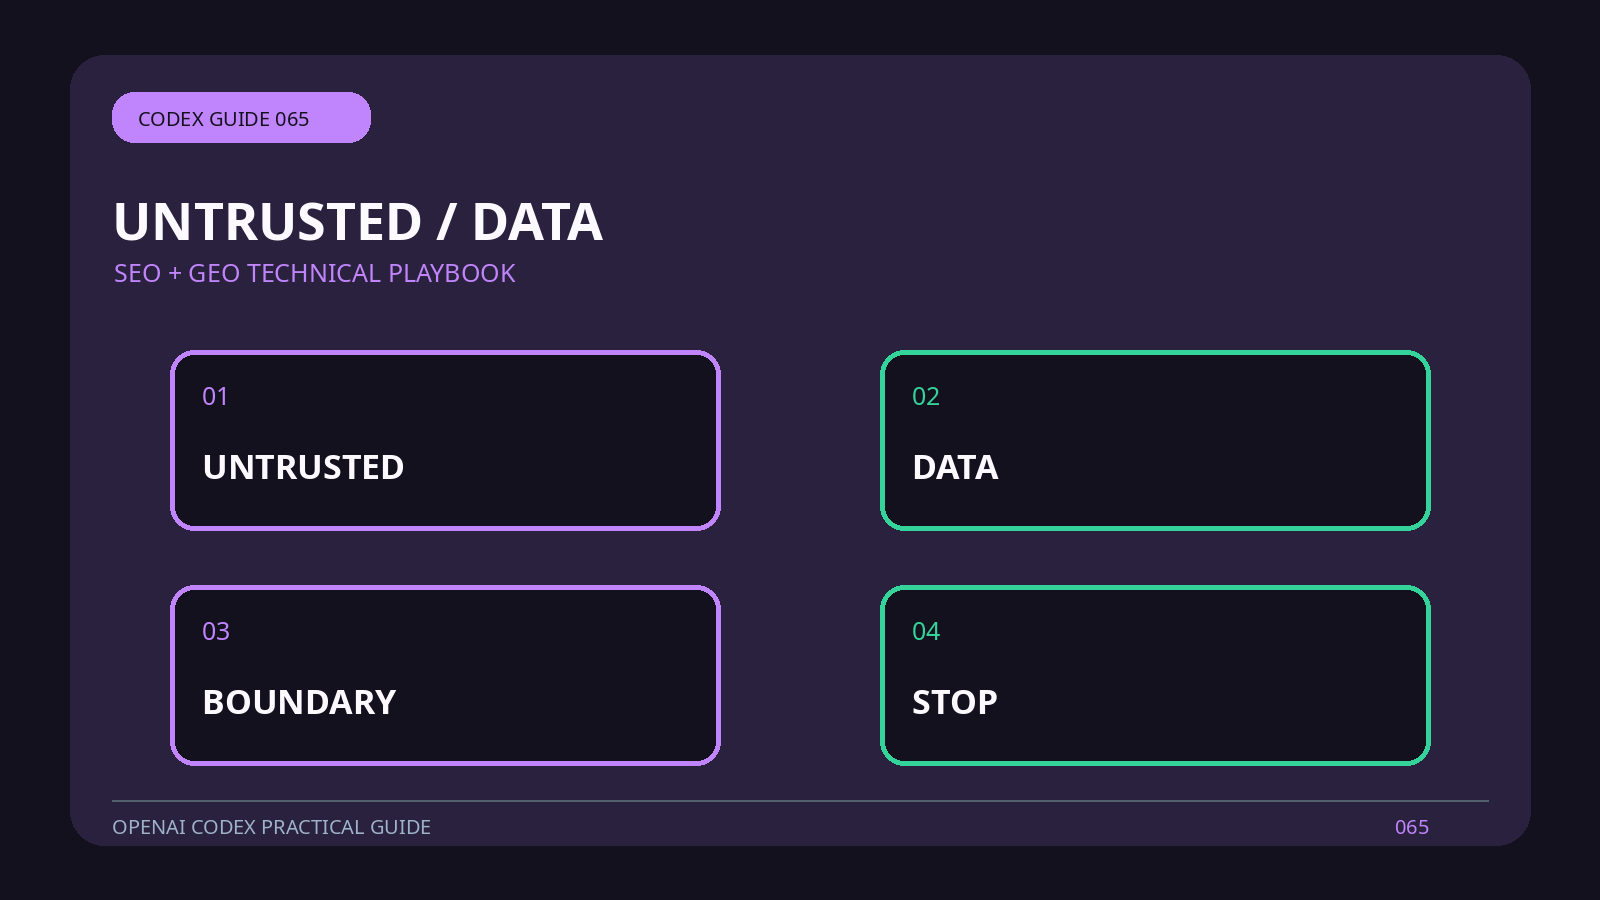Viewport: 1600px width, 900px height.
Task: Click the OPENAI CODEX PRACTICAL GUIDE footer text
Action: coord(271,827)
